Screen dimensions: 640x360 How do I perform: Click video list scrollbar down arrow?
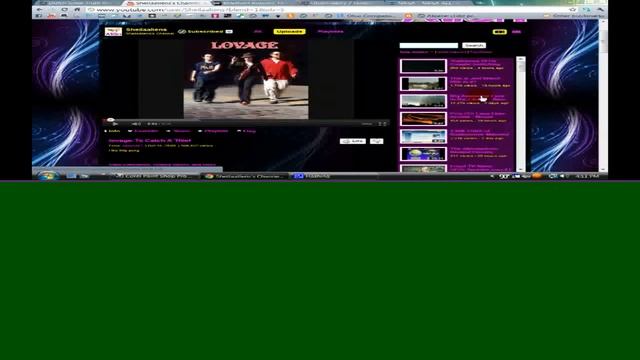520,169
